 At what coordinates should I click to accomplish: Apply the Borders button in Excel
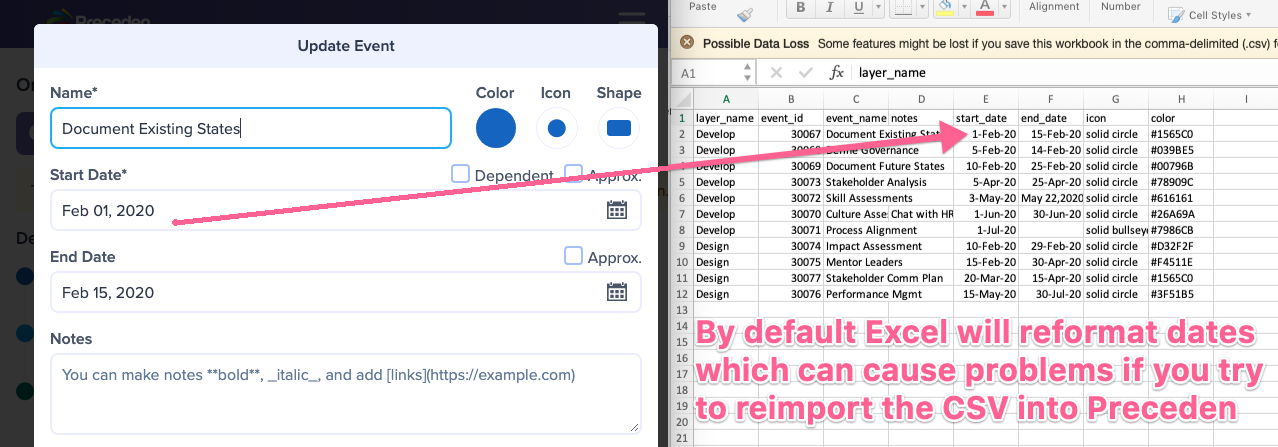[901, 7]
